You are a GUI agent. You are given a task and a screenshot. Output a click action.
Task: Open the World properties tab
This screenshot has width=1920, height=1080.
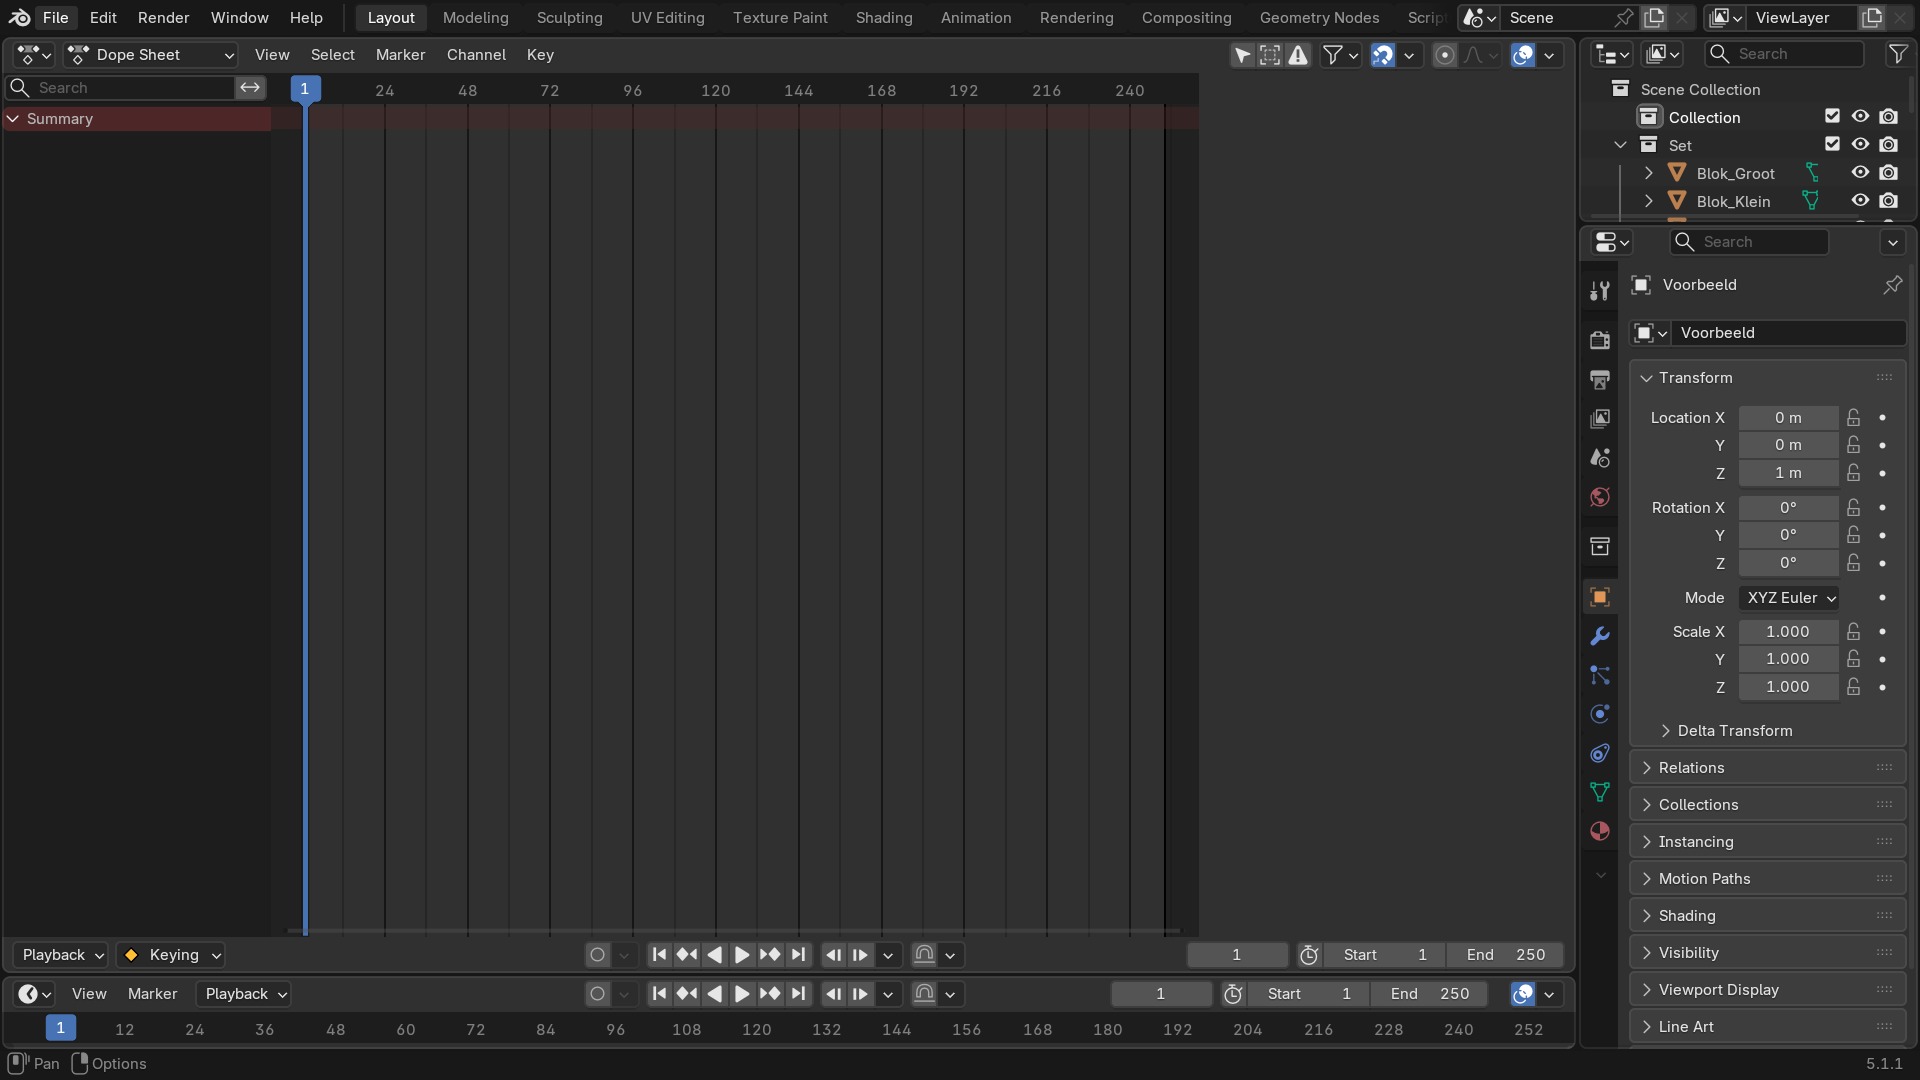(1600, 497)
